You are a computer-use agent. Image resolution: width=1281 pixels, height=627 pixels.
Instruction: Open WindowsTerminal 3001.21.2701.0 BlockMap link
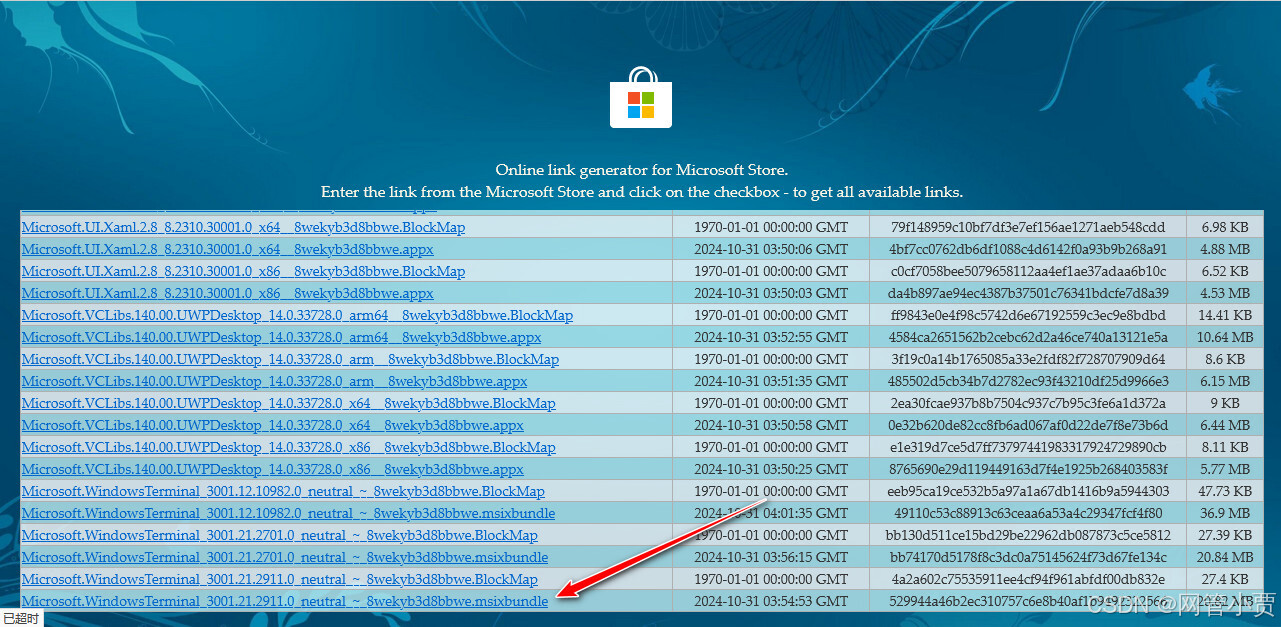point(279,535)
